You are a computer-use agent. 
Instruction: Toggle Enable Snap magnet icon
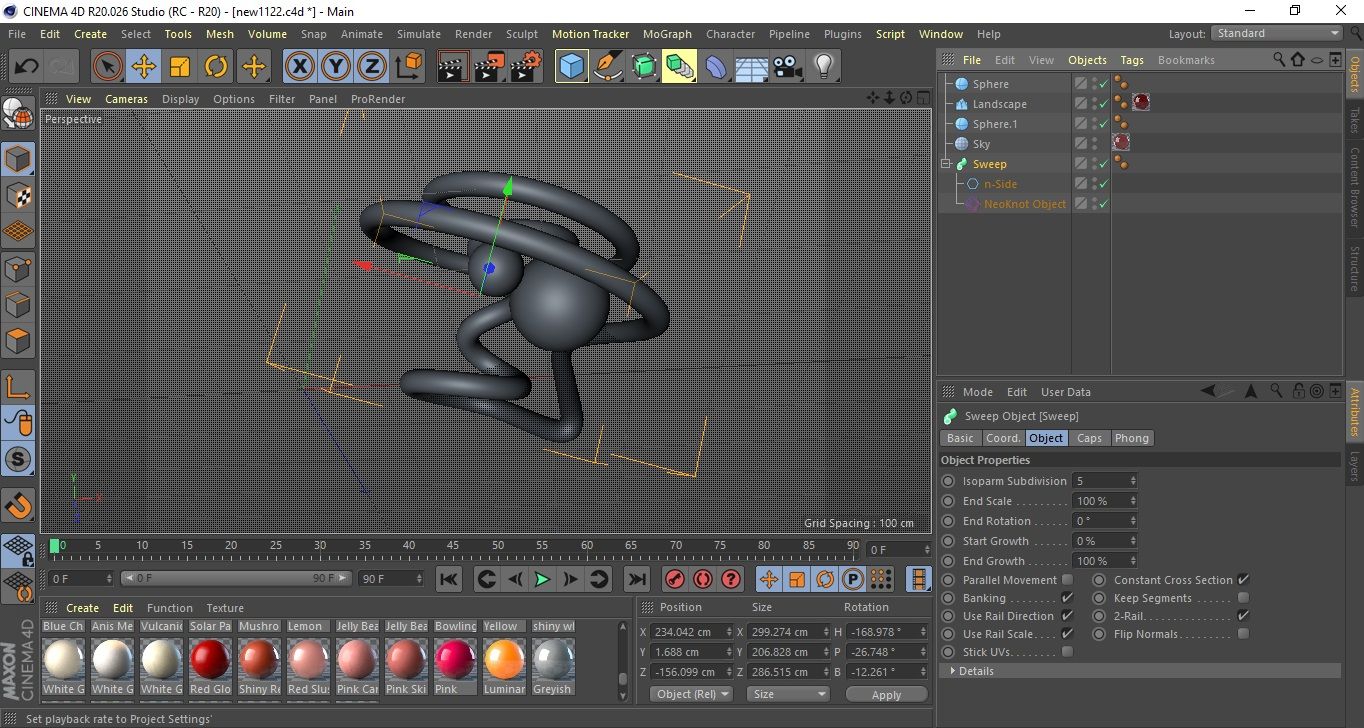(18, 505)
